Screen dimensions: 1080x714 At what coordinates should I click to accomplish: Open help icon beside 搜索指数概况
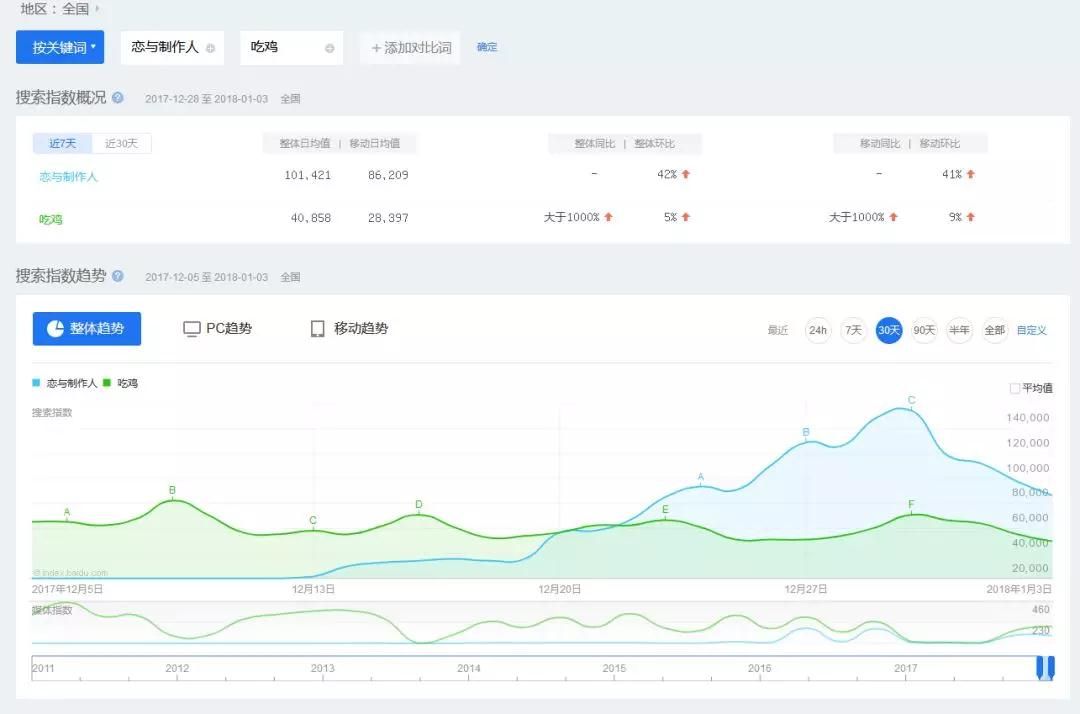[x=118, y=98]
